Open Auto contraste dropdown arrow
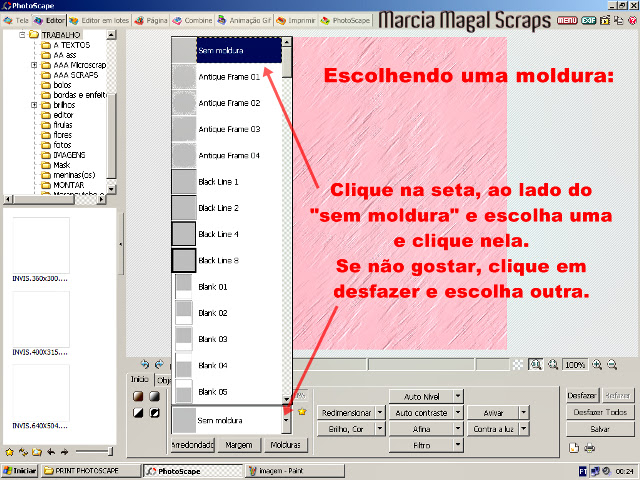This screenshot has width=640, height=480. 458,412
